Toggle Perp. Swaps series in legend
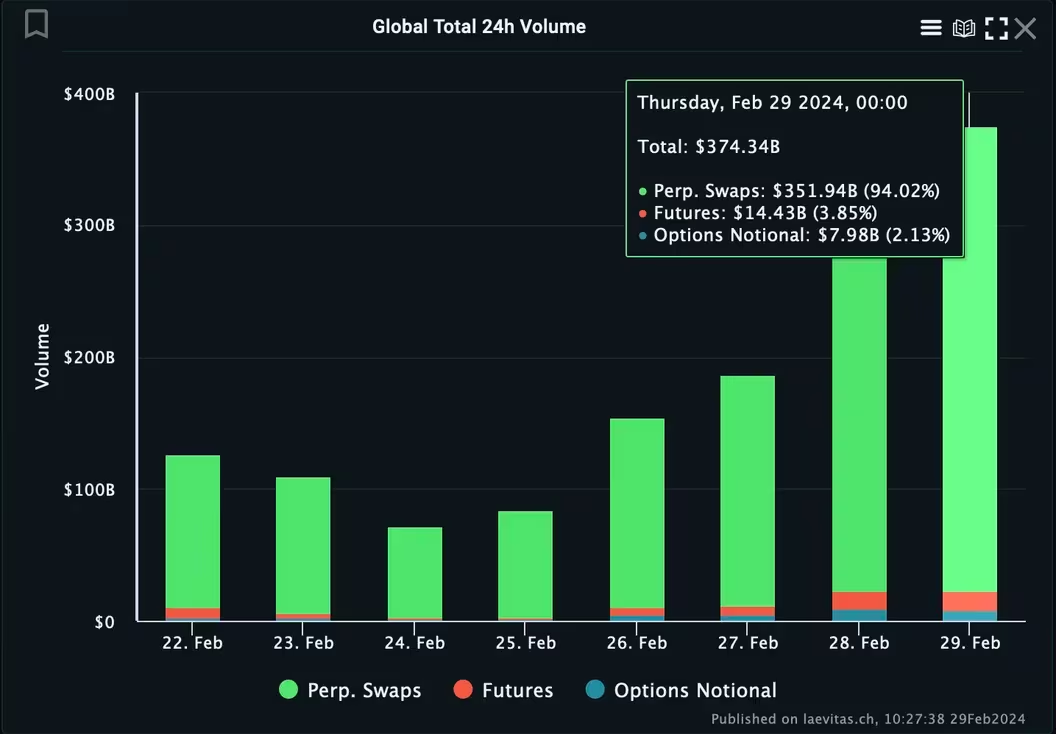1056x734 pixels. [x=351, y=690]
